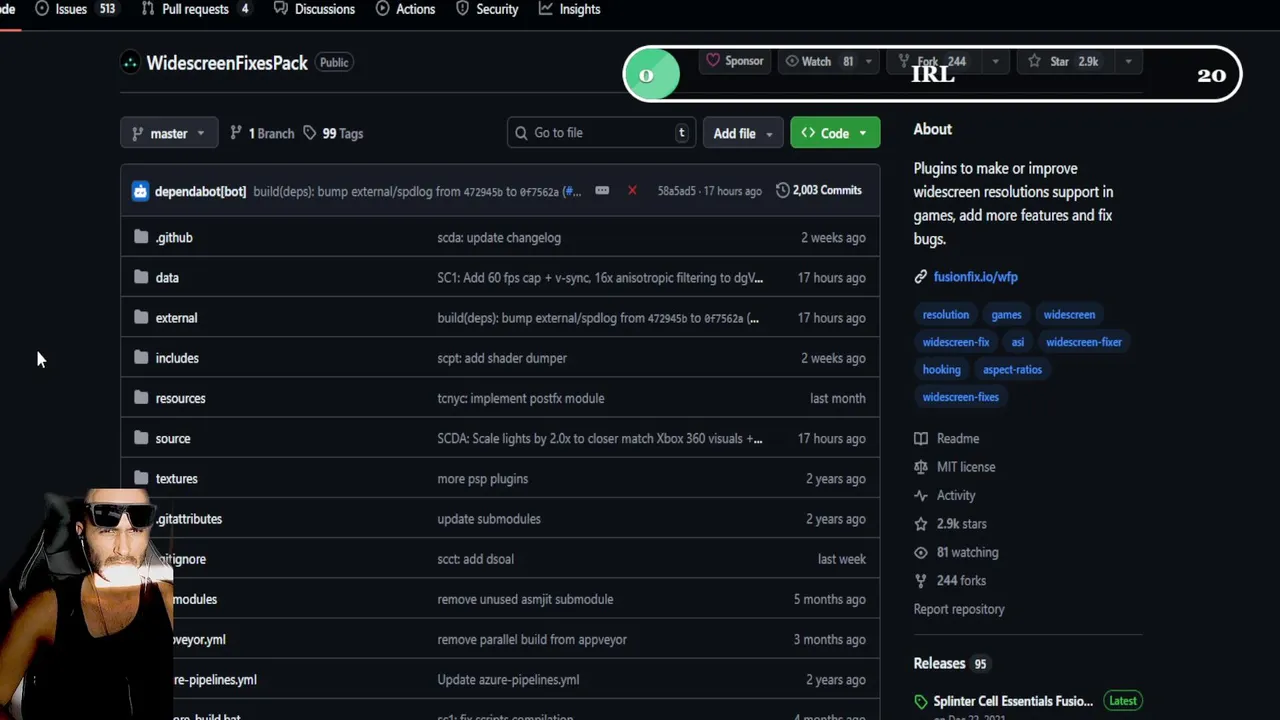Open the Actions tab
Screen dimensions: 1280x720
(405, 9)
